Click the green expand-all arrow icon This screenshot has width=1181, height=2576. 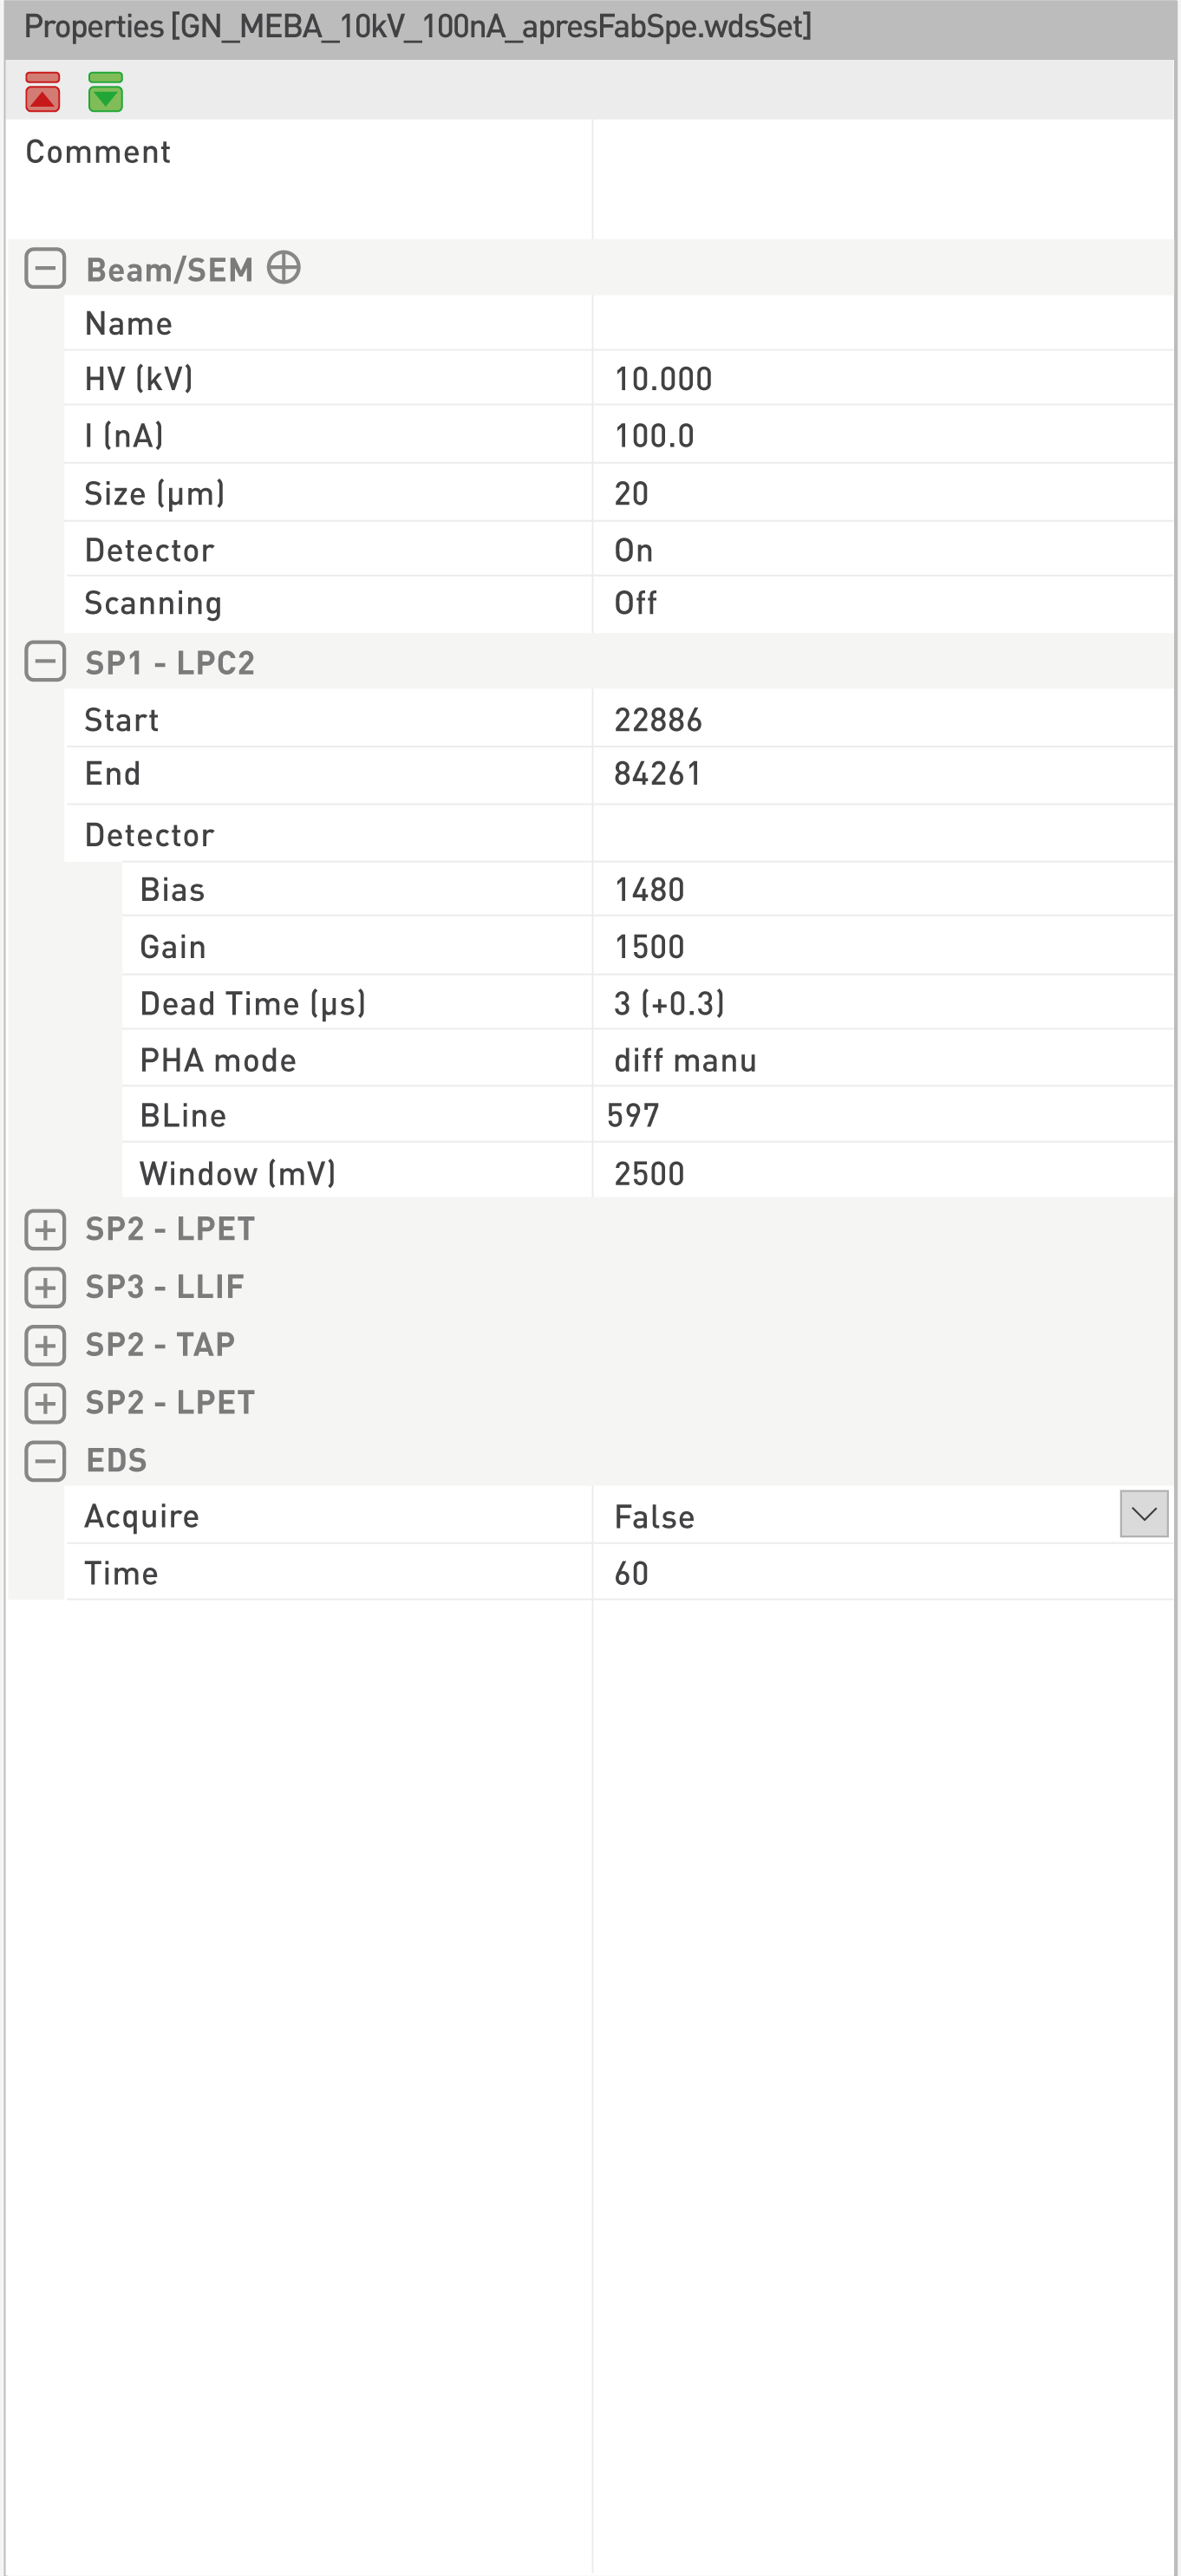click(x=105, y=92)
